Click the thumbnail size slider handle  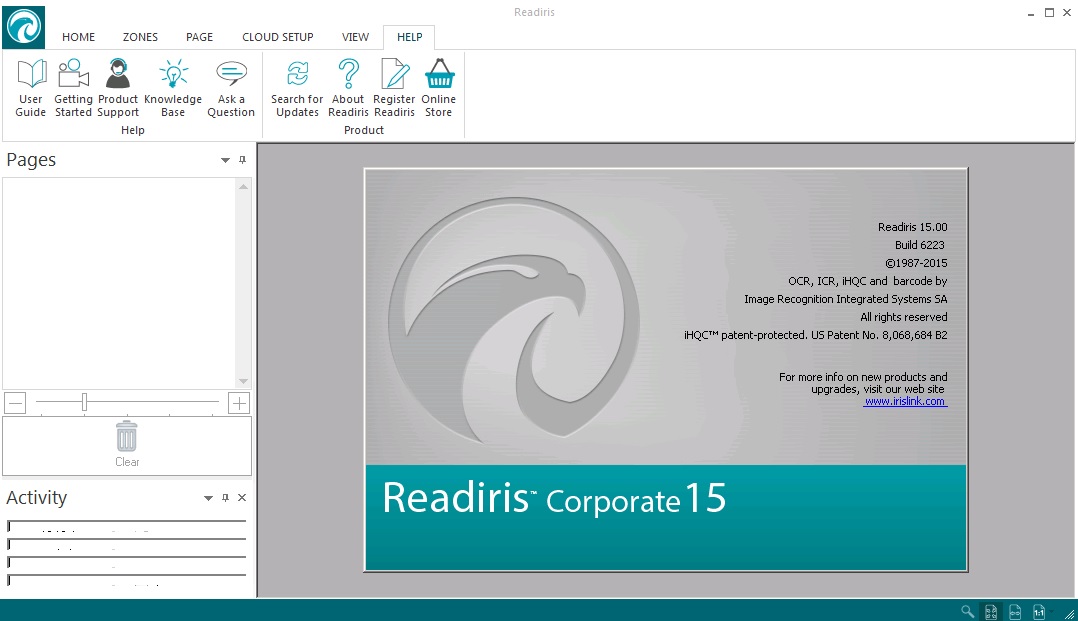pyautogui.click(x=85, y=402)
